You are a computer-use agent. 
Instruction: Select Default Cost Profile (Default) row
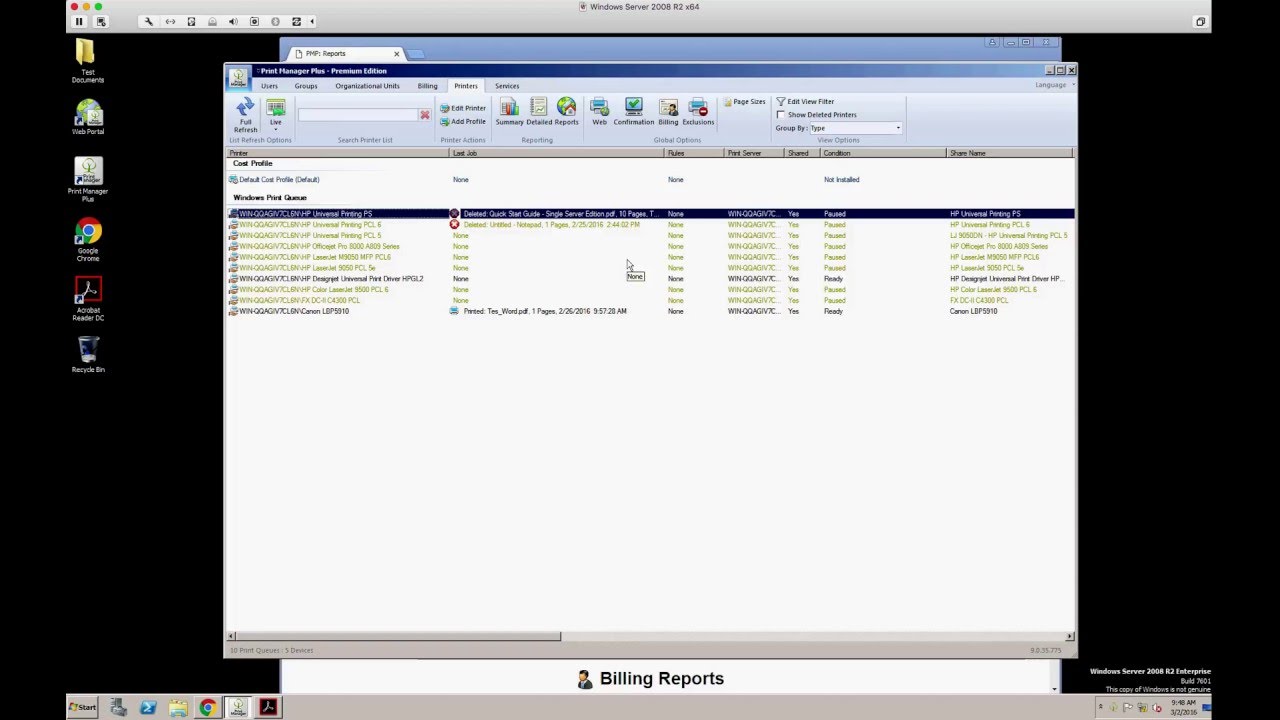(650, 180)
